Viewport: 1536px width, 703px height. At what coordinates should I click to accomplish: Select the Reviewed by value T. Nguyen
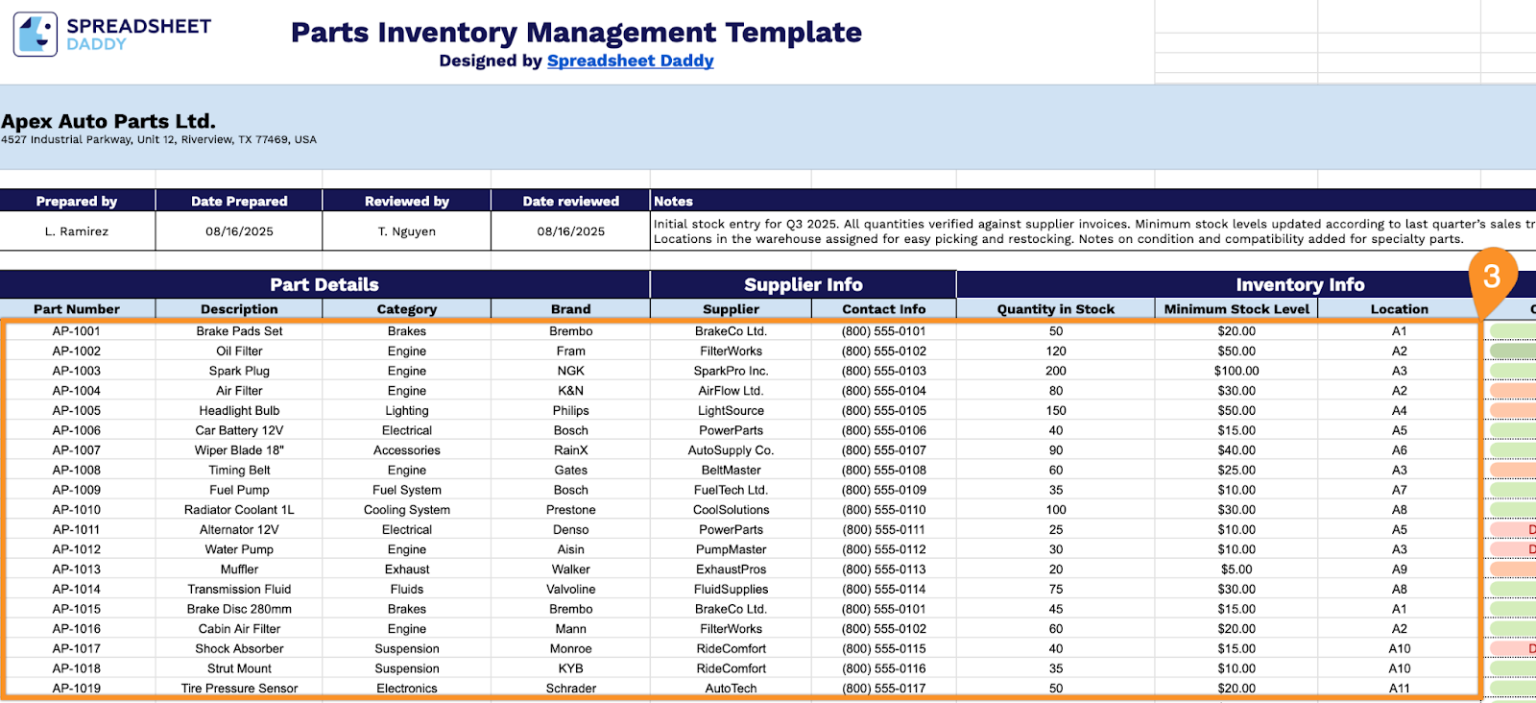406,231
